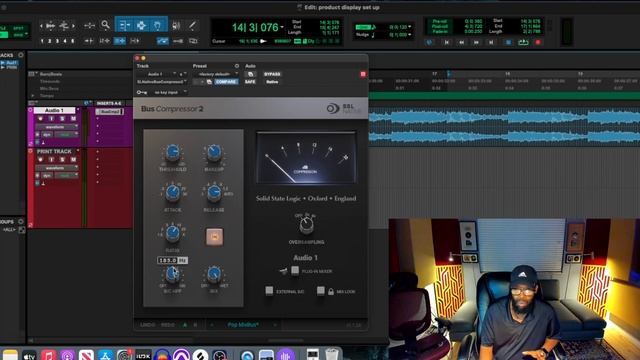Toggle loop playback icon in transport
Viewport: 640px width, 360px height.
pos(523,42)
